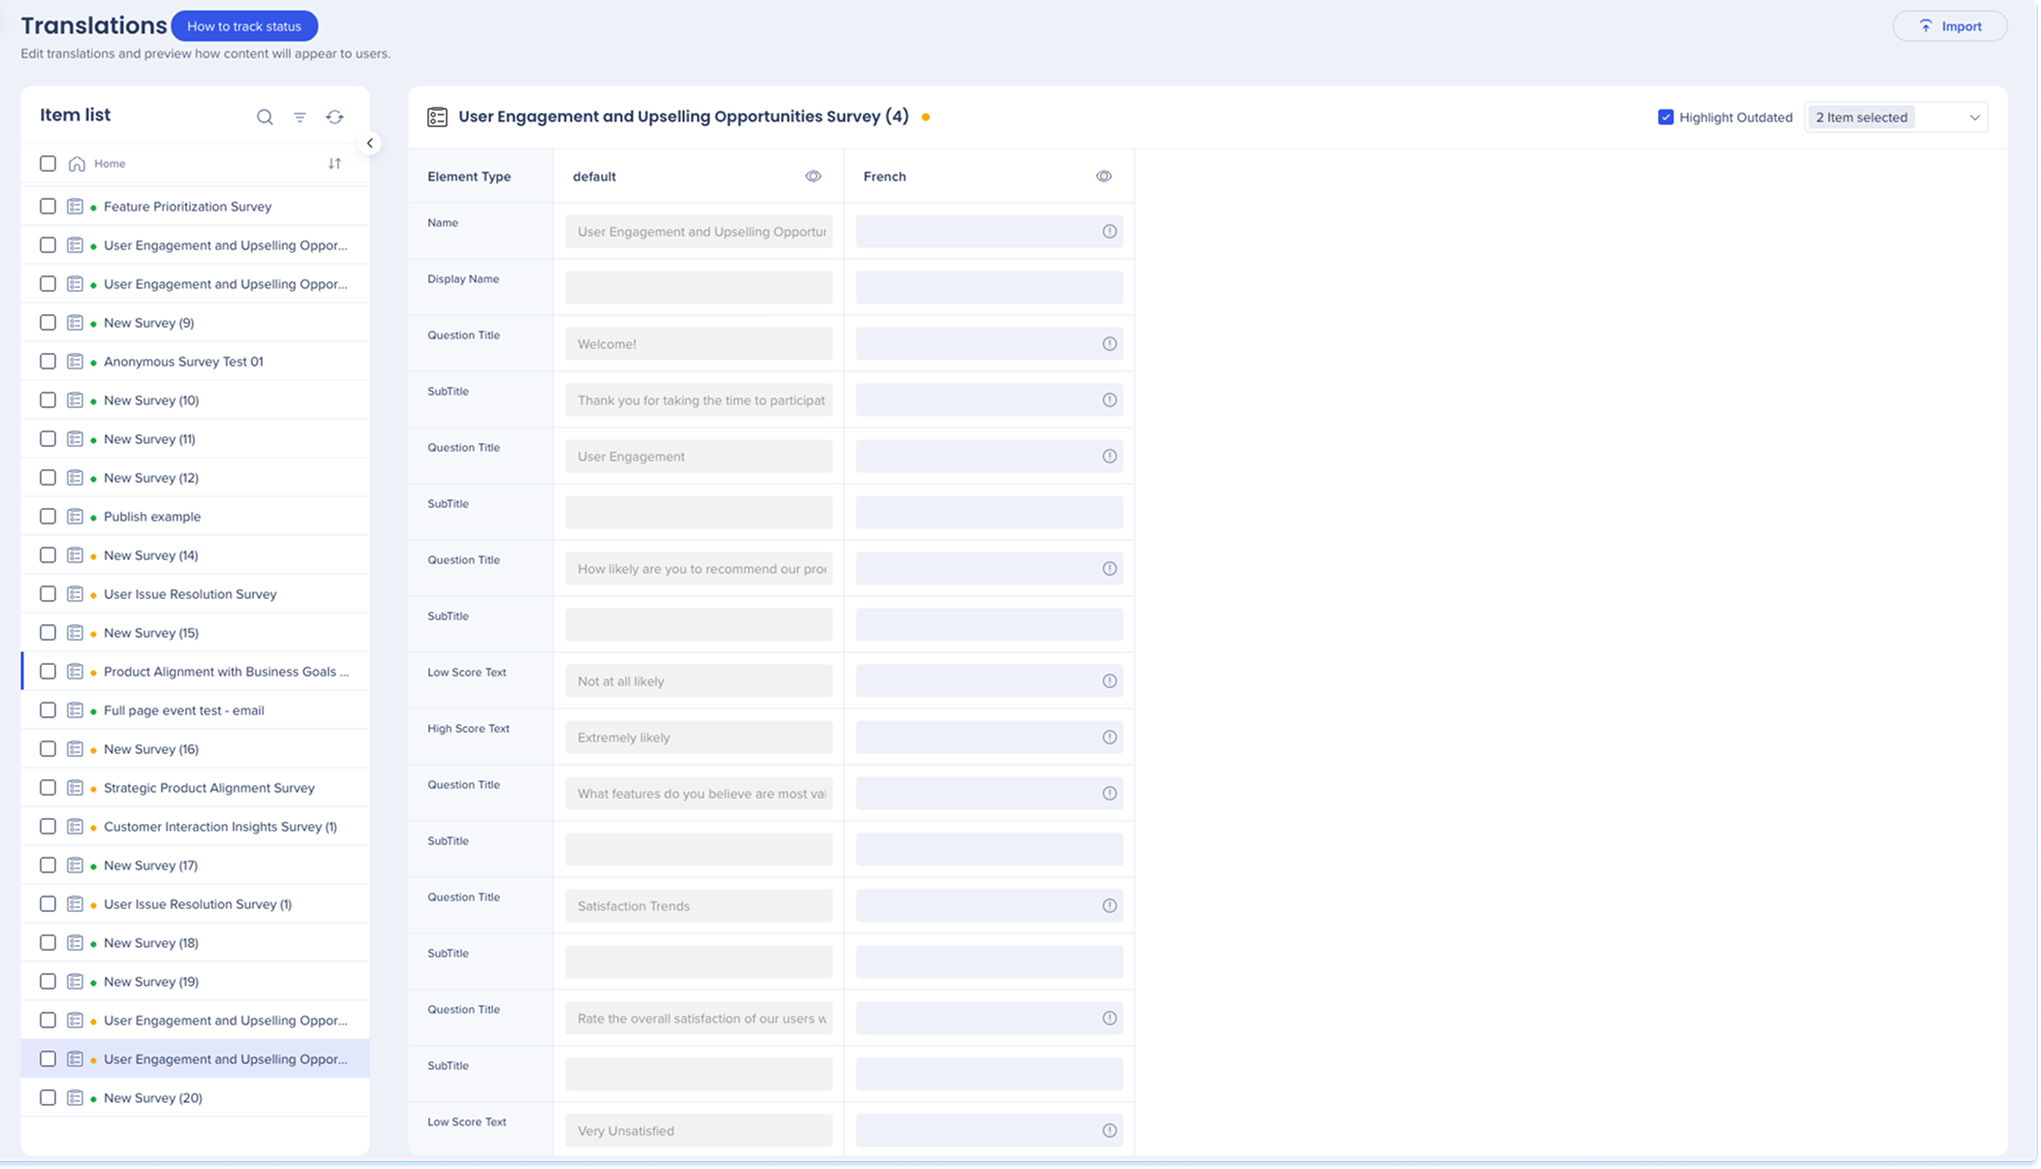Screen dimensions: 2041x1169
Task: Open Strategic Product Alignment Survey item
Action: pos(209,788)
